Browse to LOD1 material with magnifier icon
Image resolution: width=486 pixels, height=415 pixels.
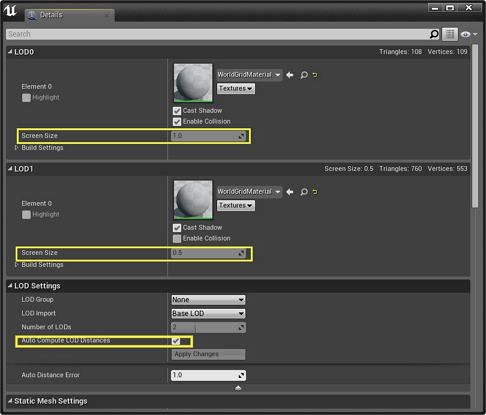click(304, 192)
